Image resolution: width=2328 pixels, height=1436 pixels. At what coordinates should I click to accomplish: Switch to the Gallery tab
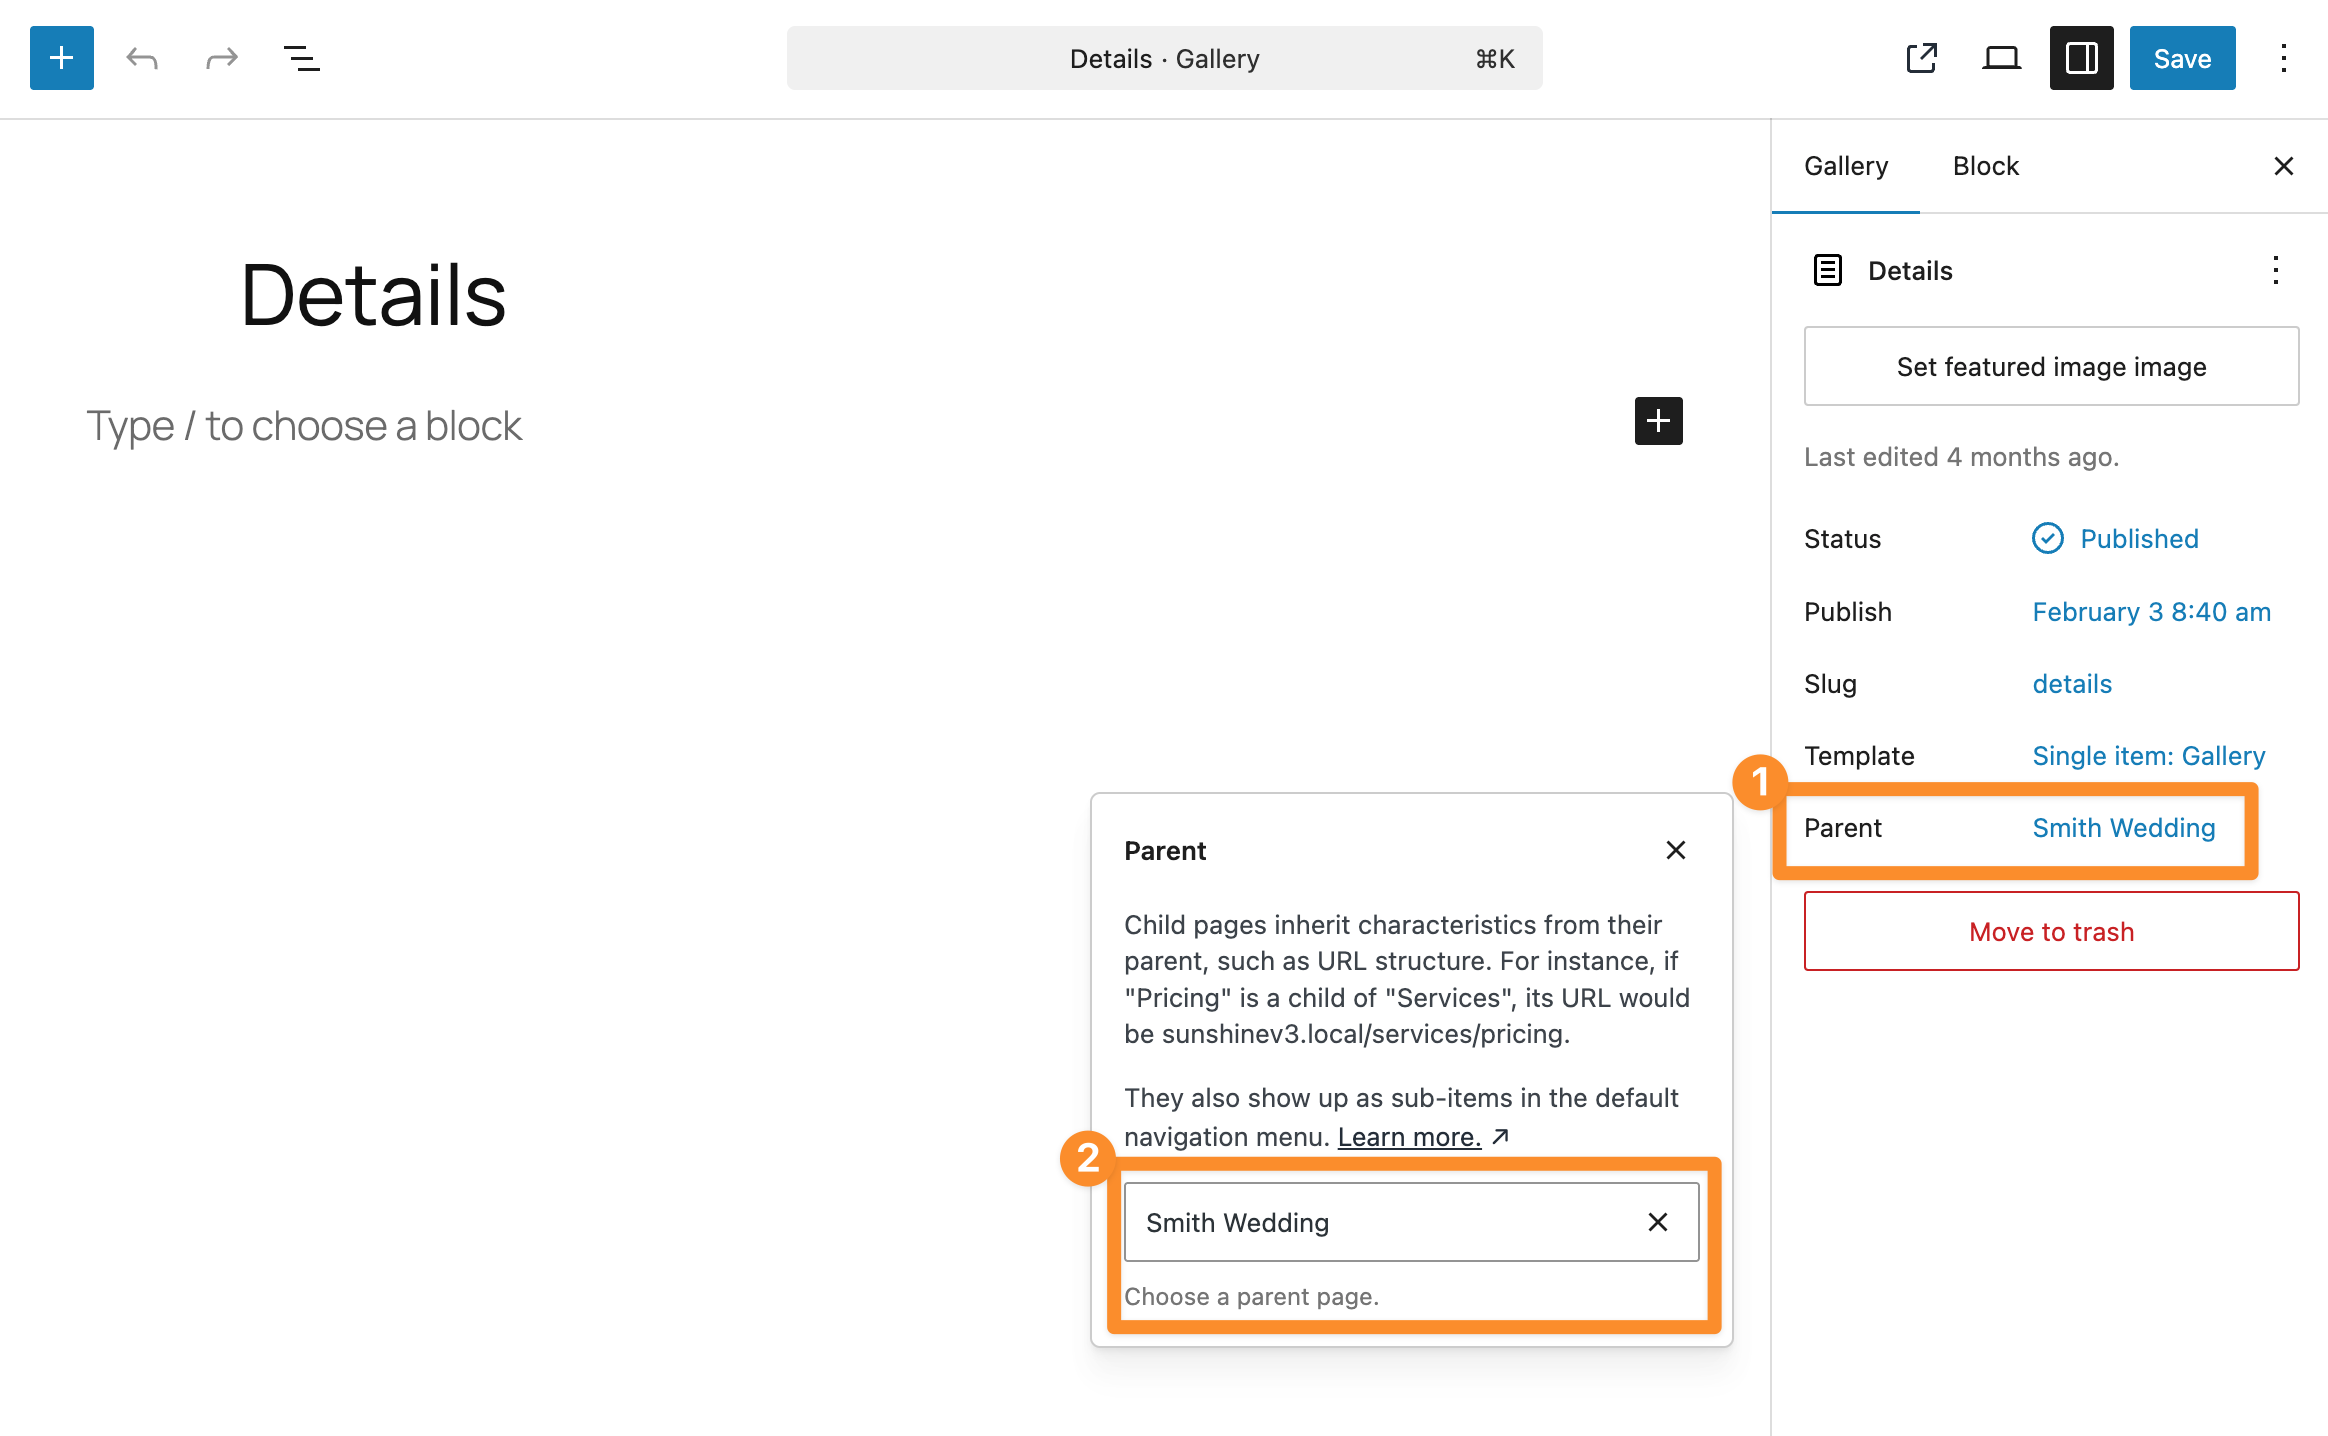tap(1846, 166)
